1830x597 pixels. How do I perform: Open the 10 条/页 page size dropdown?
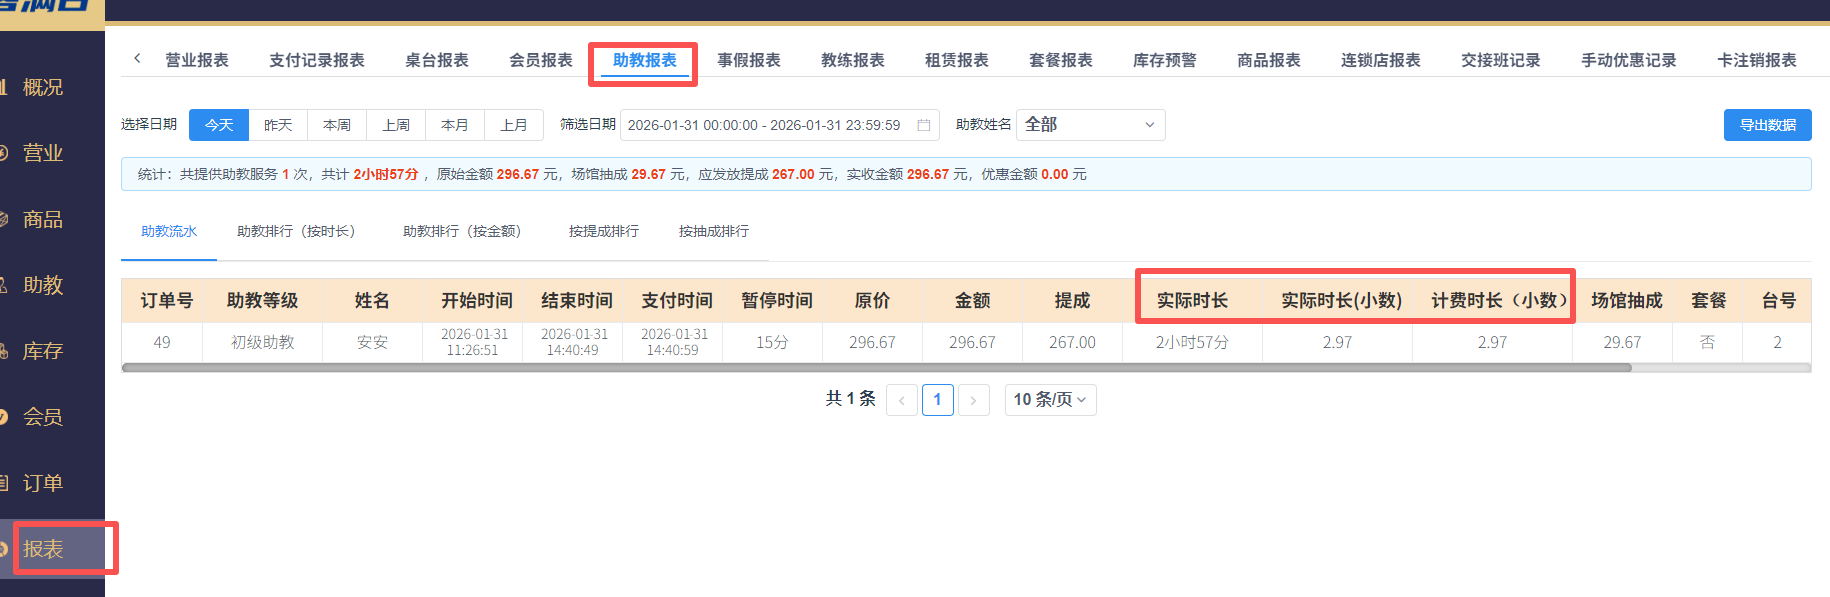pyautogui.click(x=1051, y=400)
